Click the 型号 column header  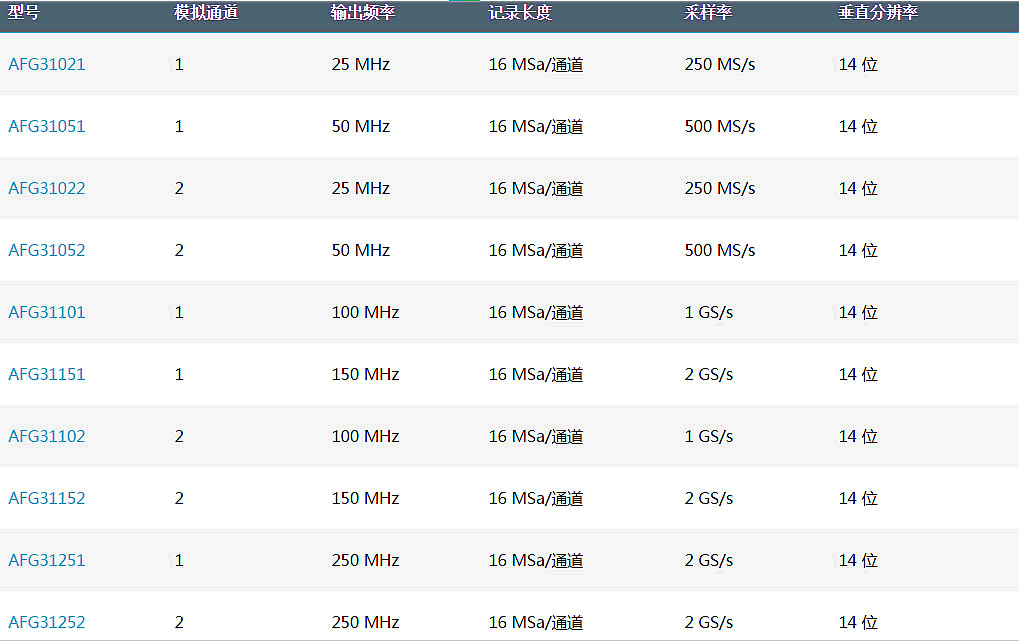[24, 14]
